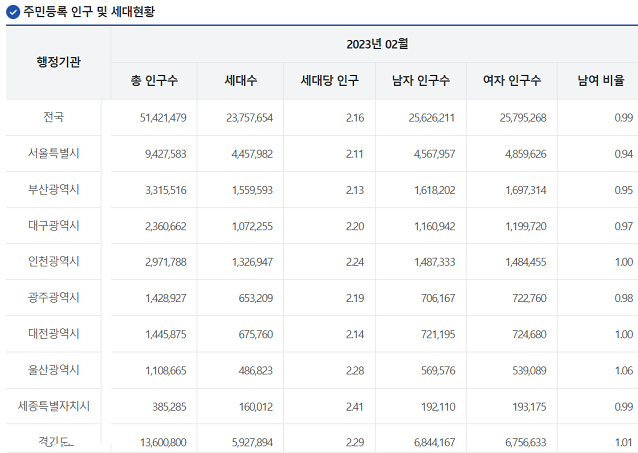Select Incheon household count 1,326,947

click(252, 262)
